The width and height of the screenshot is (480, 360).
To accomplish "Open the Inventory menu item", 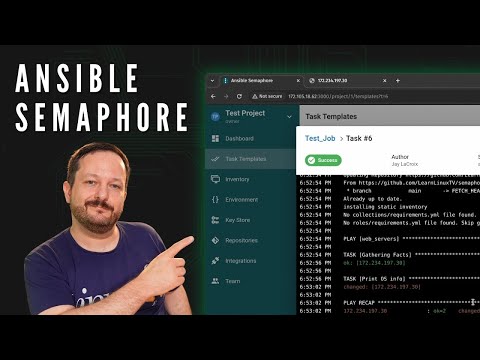I will [250, 179].
